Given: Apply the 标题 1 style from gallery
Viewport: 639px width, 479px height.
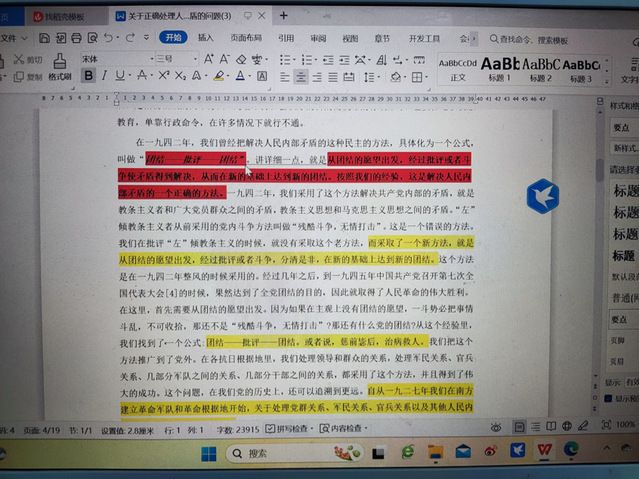Looking at the screenshot, I should click(x=500, y=66).
